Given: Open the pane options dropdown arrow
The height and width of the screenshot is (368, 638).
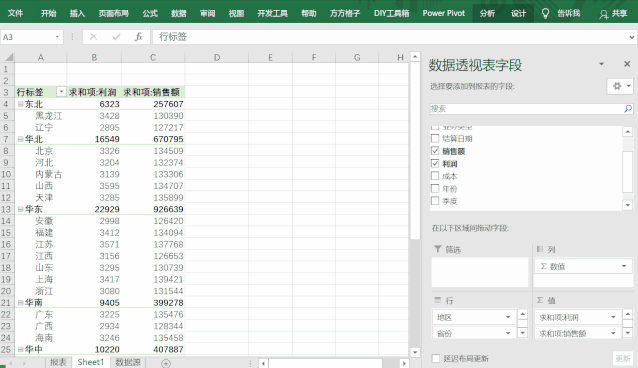Looking at the screenshot, I should [x=601, y=64].
